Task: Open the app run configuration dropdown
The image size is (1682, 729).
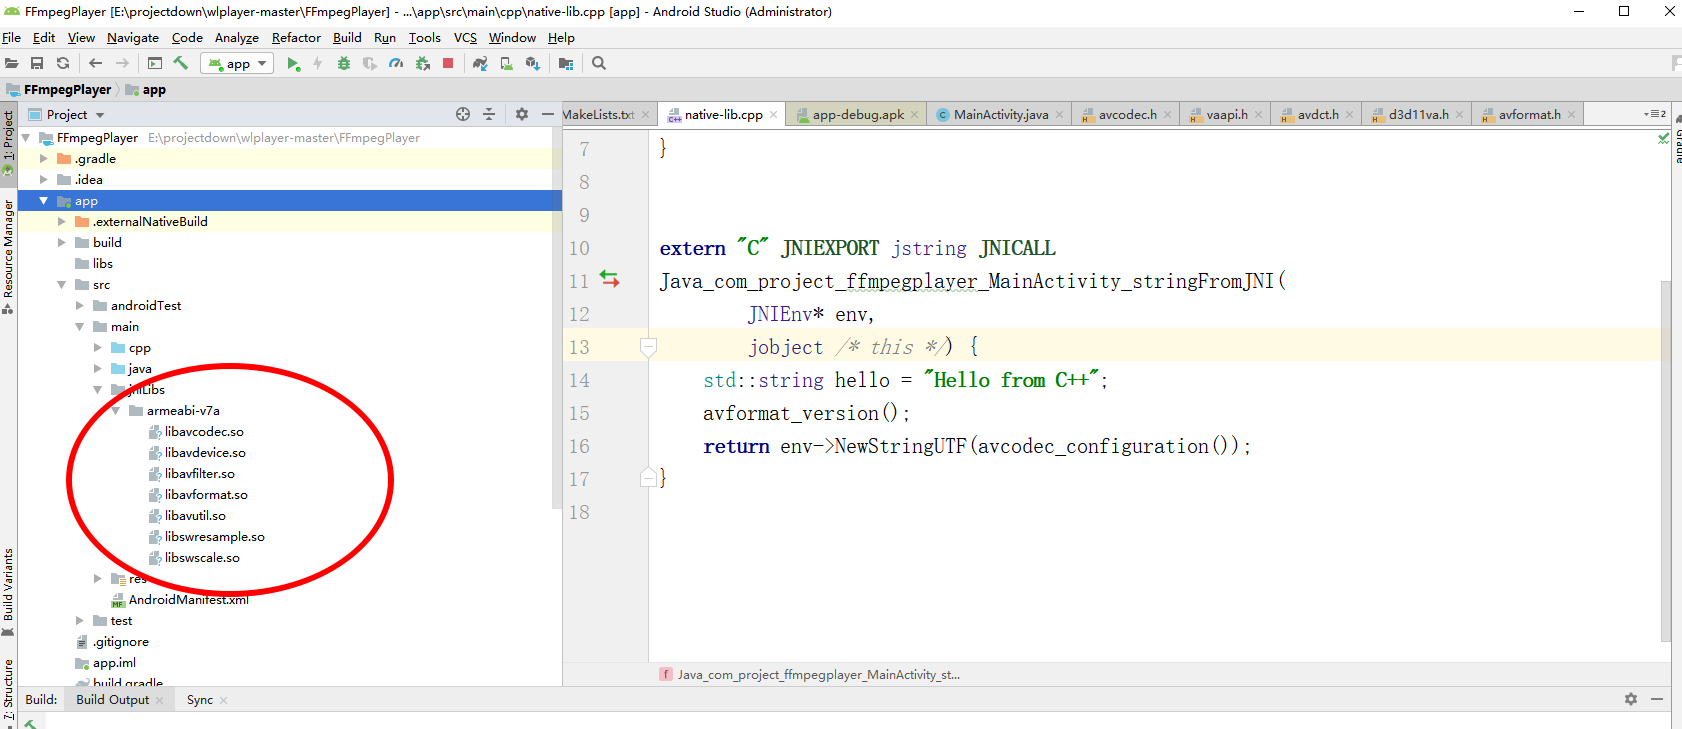Action: [239, 64]
